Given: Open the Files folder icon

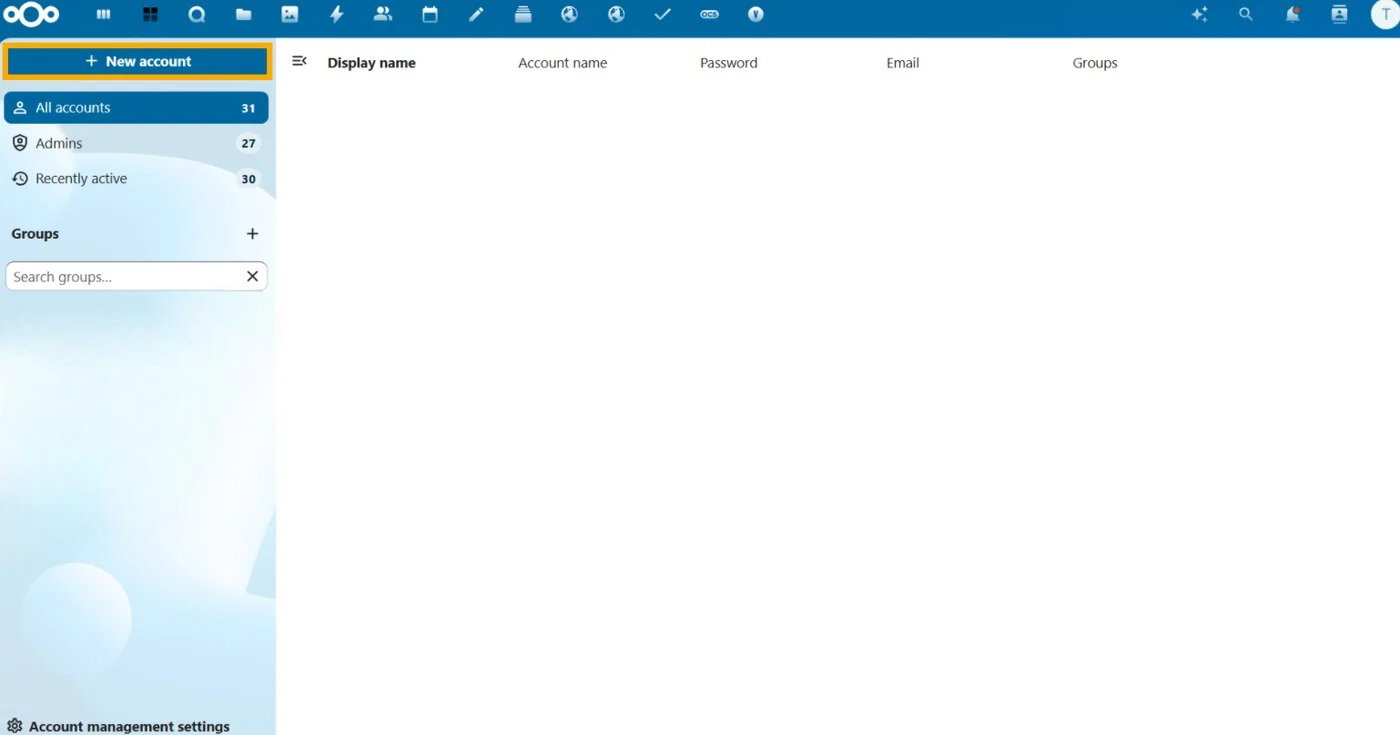Looking at the screenshot, I should (243, 15).
